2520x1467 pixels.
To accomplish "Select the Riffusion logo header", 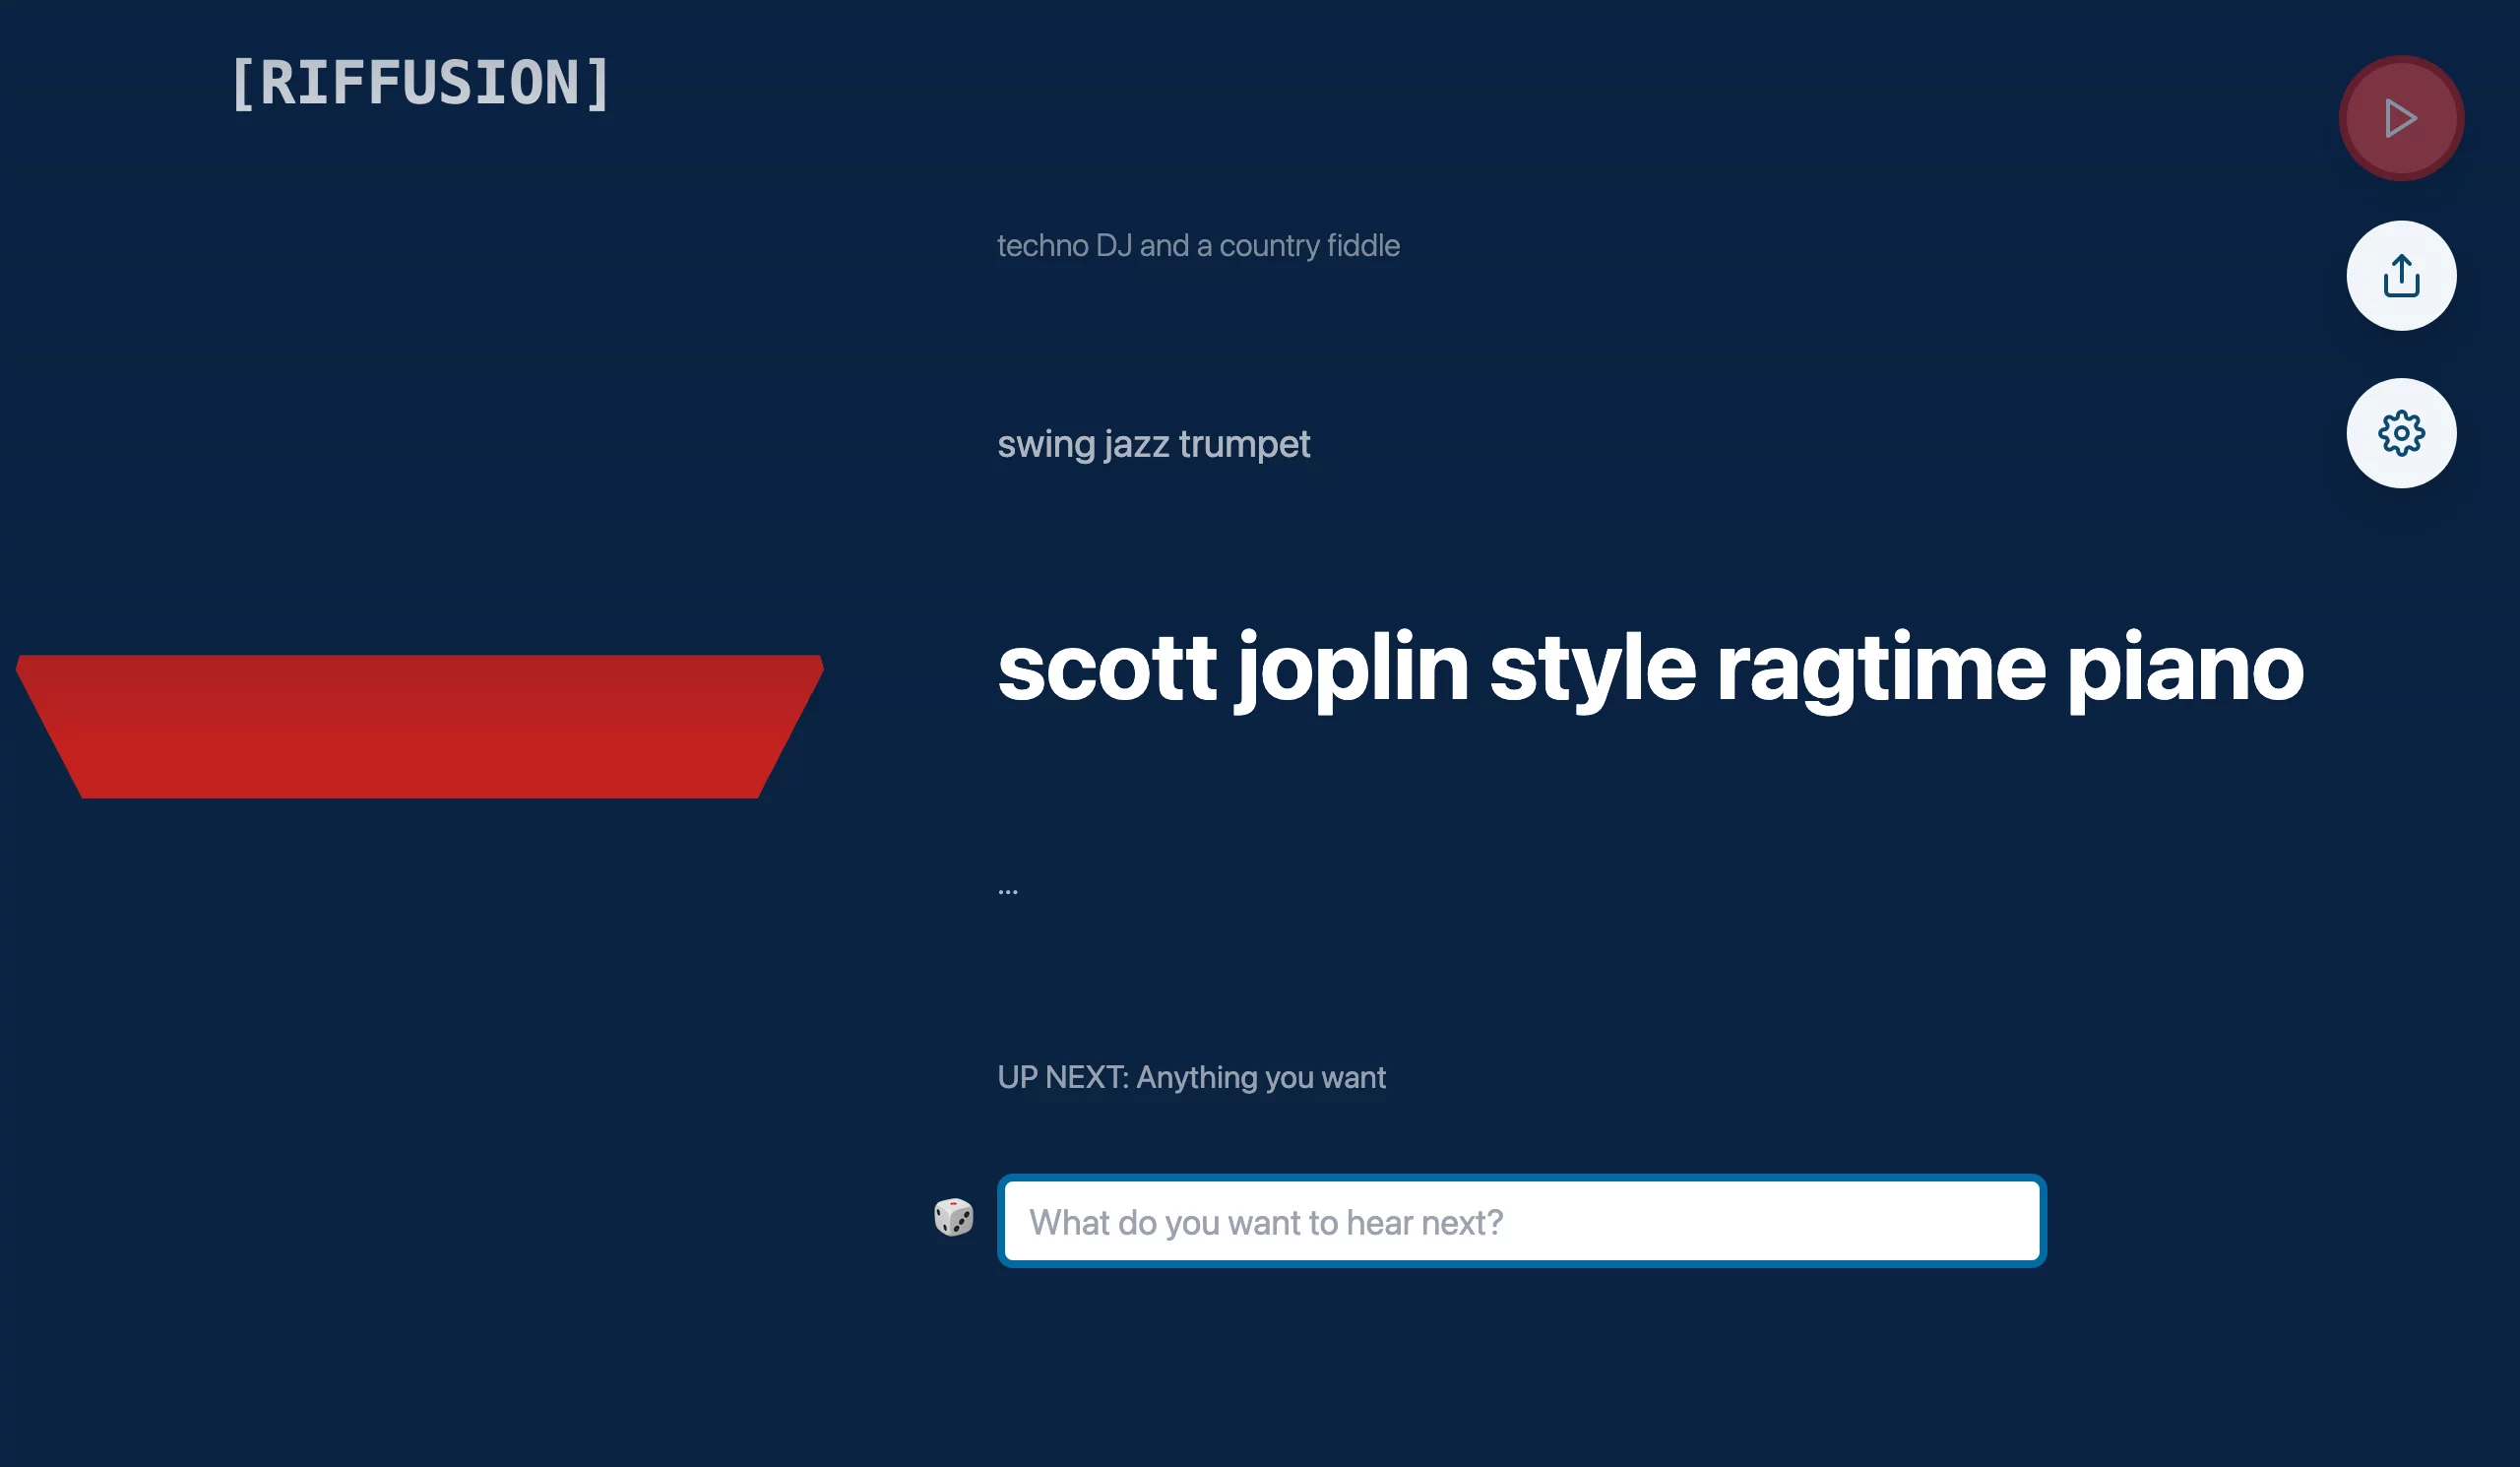I will 418,82.
